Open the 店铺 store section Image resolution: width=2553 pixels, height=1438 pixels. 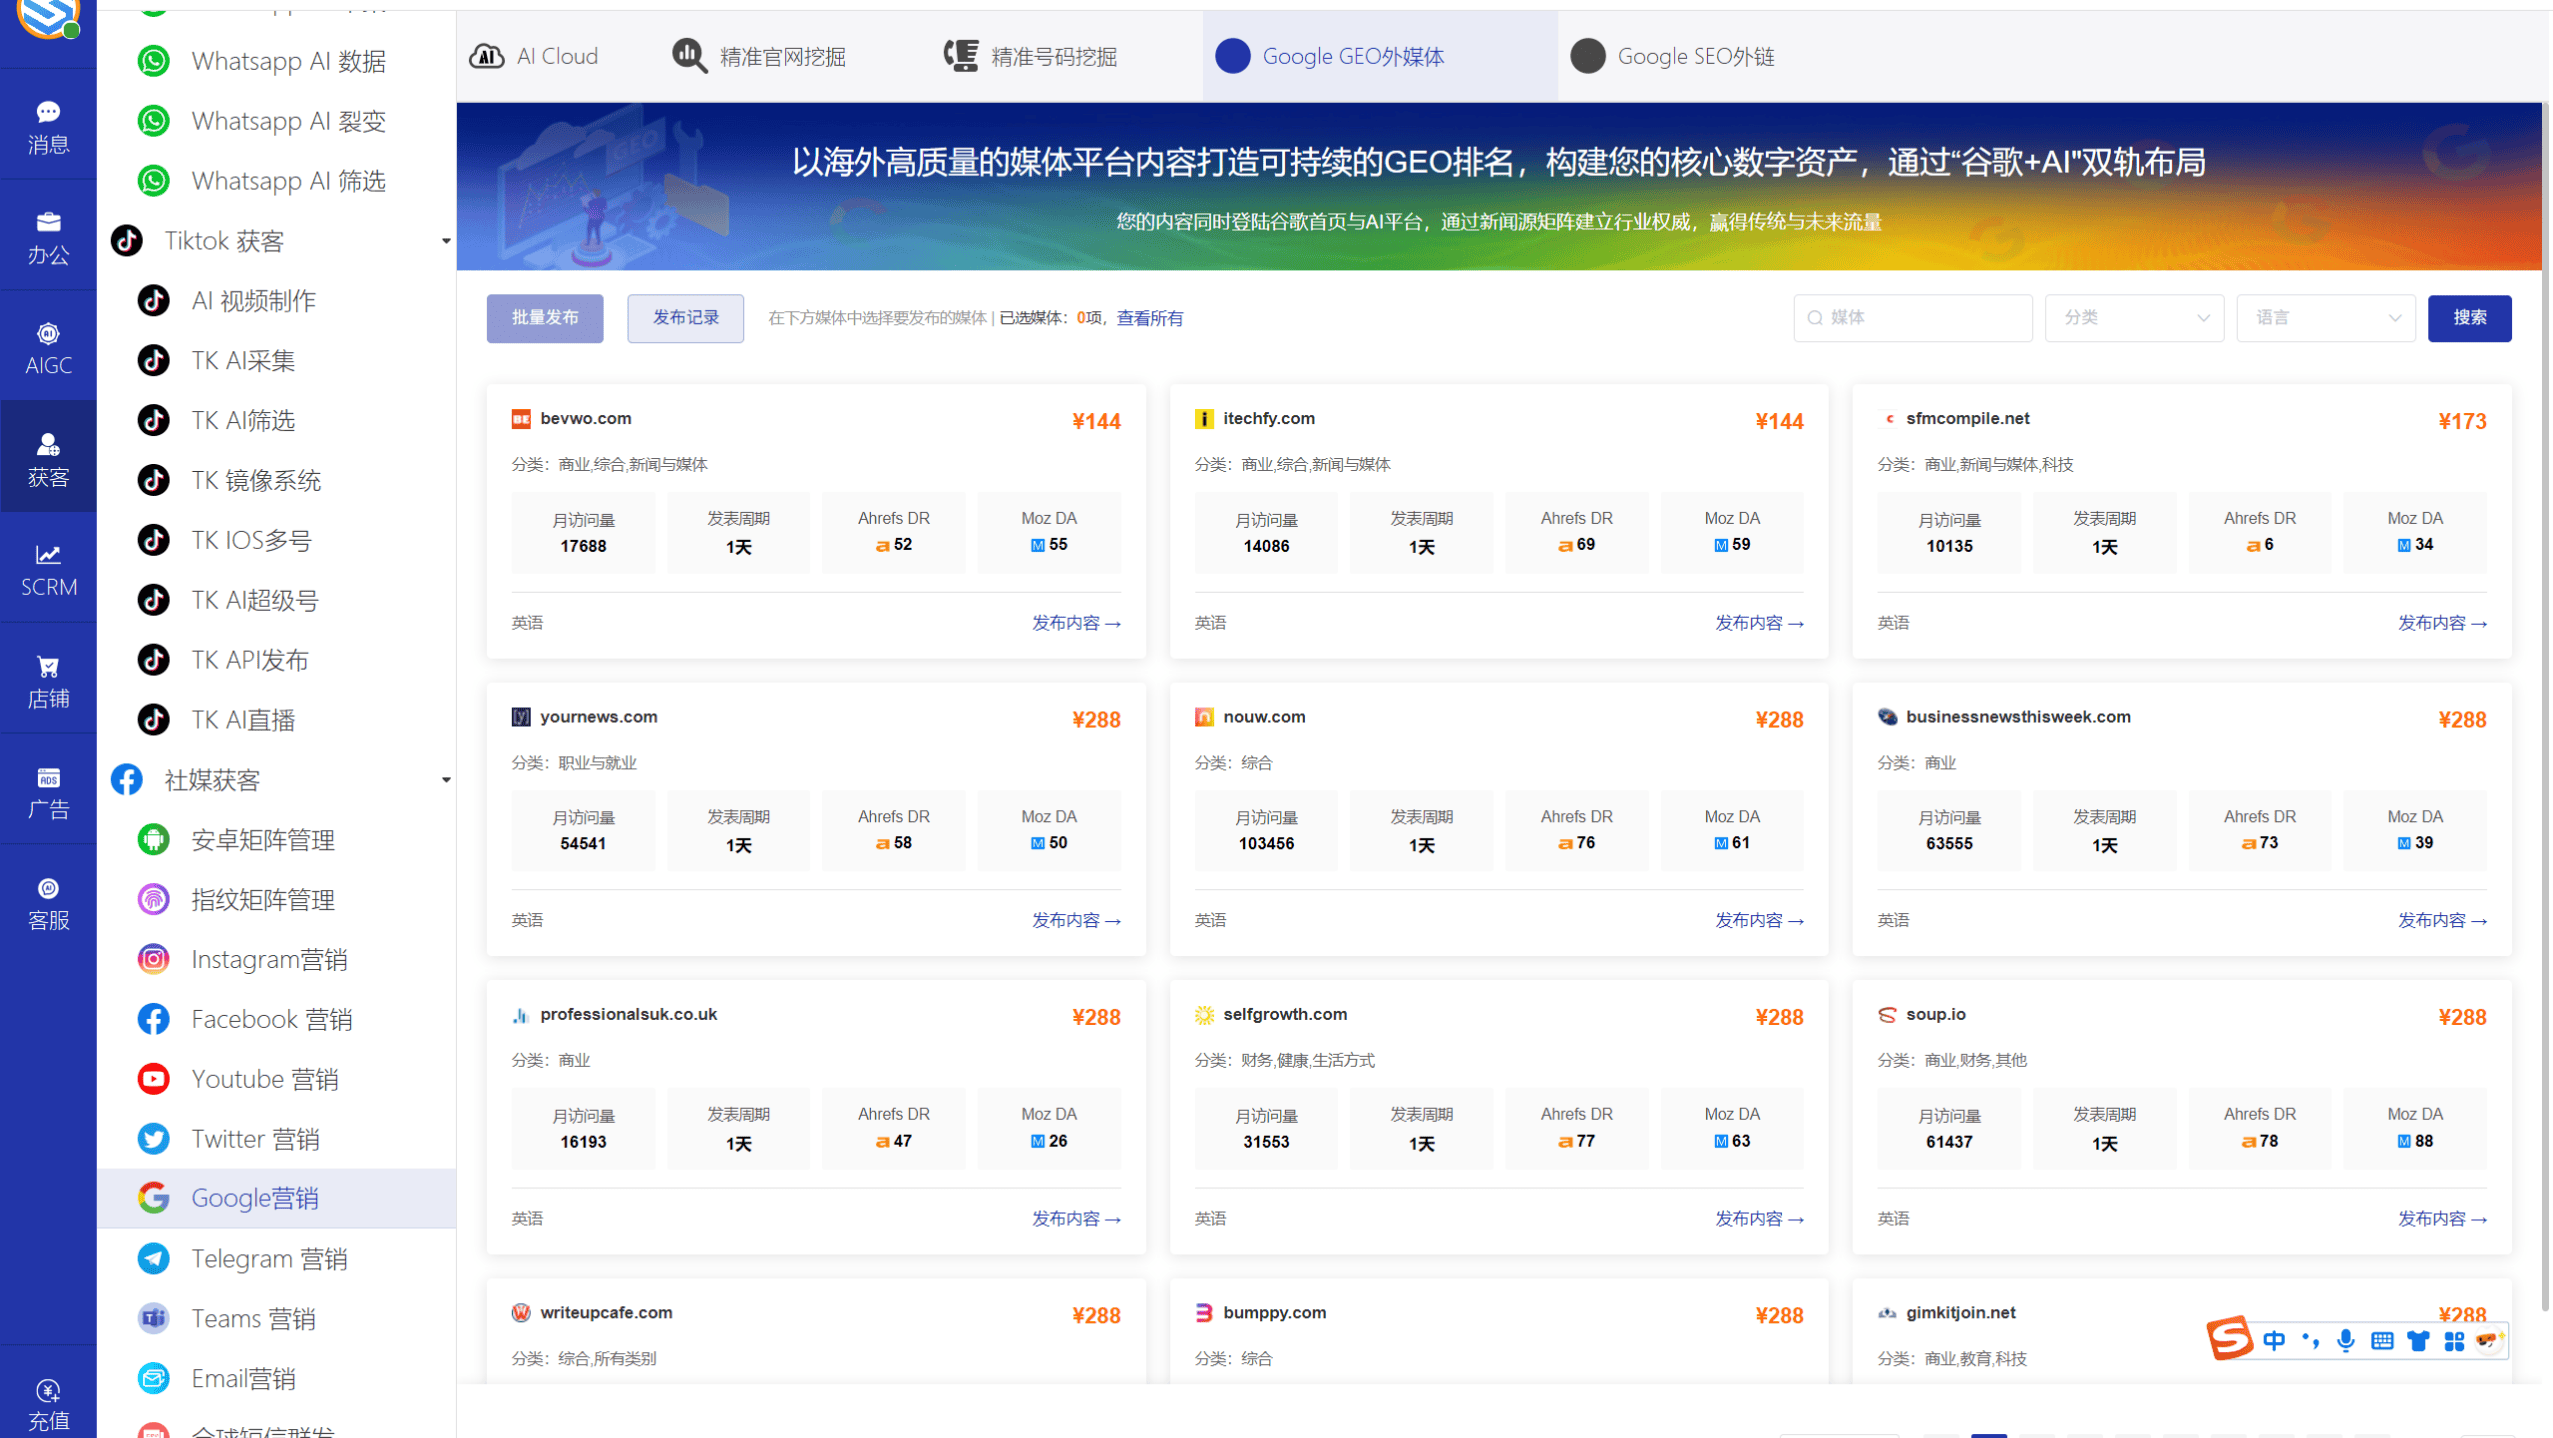(47, 680)
